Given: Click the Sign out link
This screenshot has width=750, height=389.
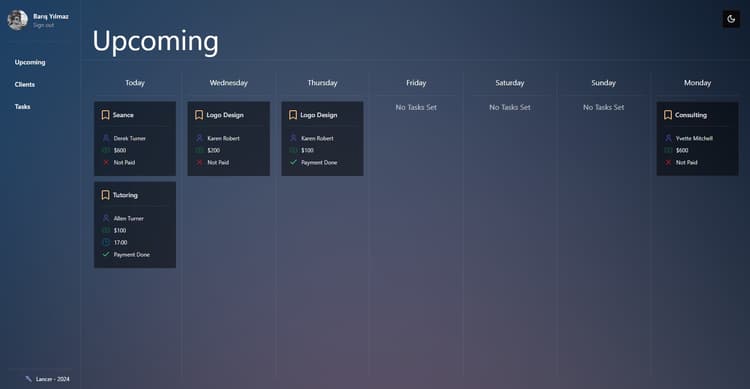Looking at the screenshot, I should pos(44,25).
